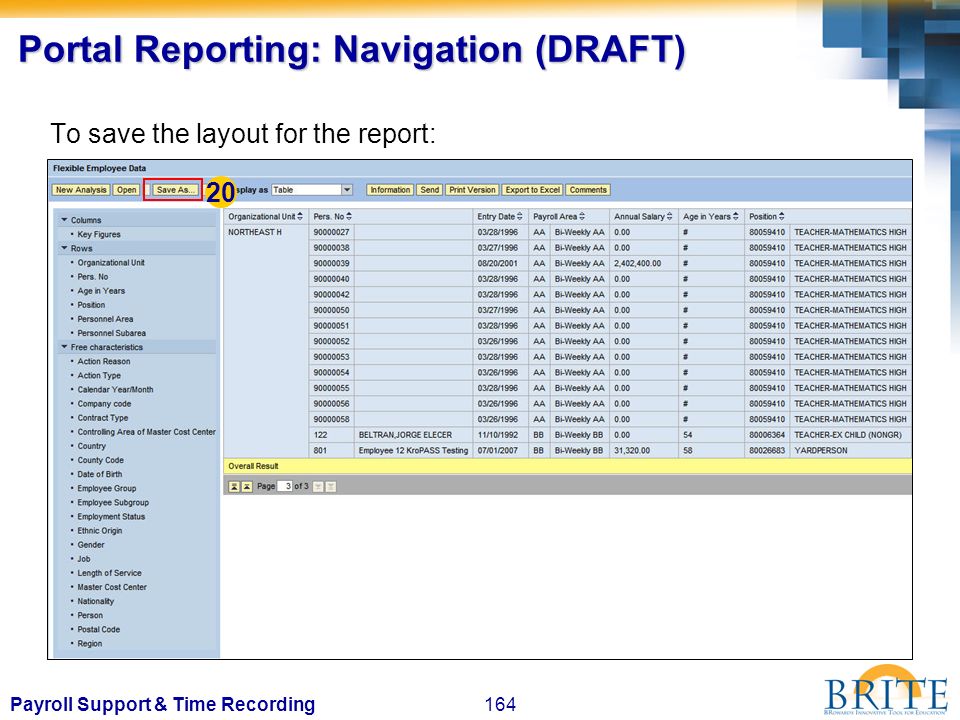Image resolution: width=960 pixels, height=720 pixels.
Task: Choose Action Type characteristic
Action: (x=99, y=375)
